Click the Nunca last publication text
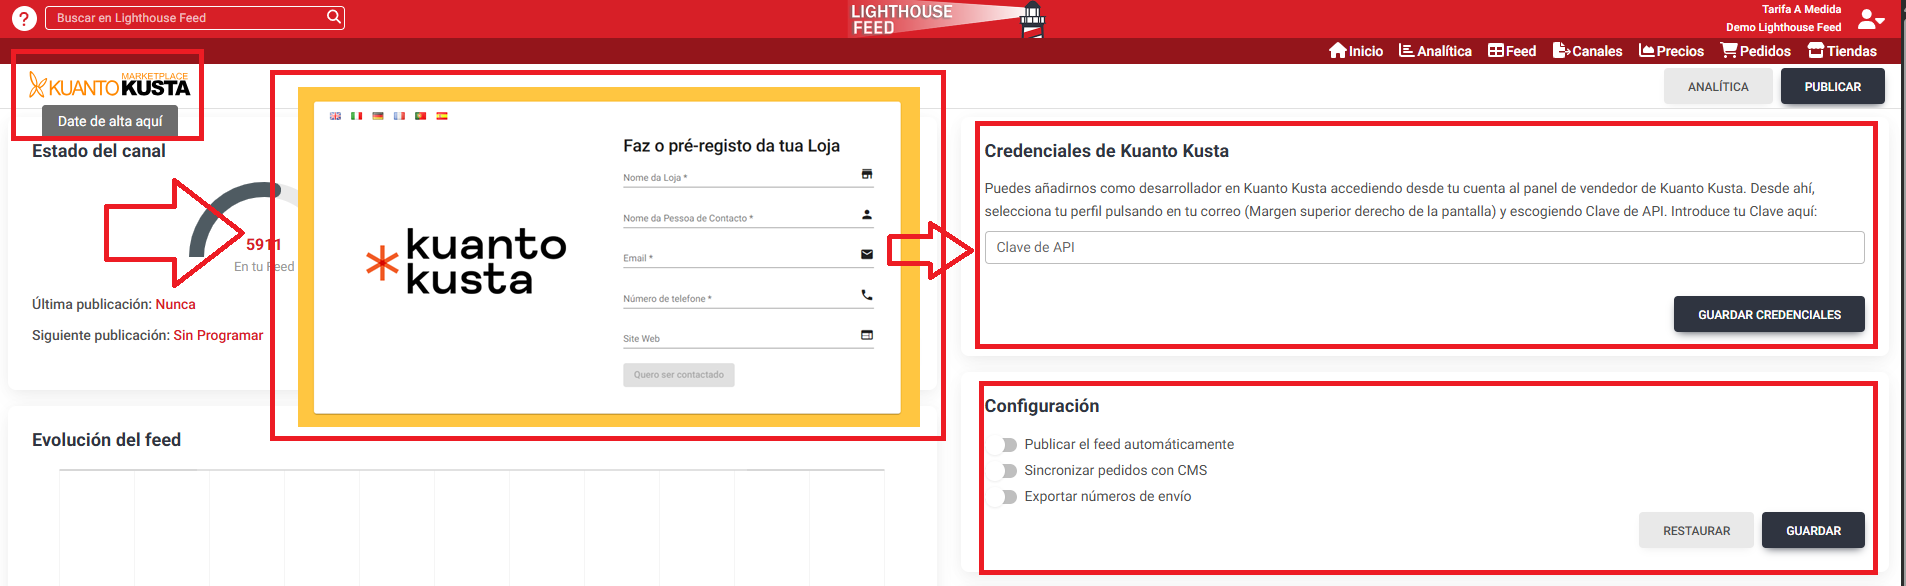The image size is (1906, 586). click(175, 304)
